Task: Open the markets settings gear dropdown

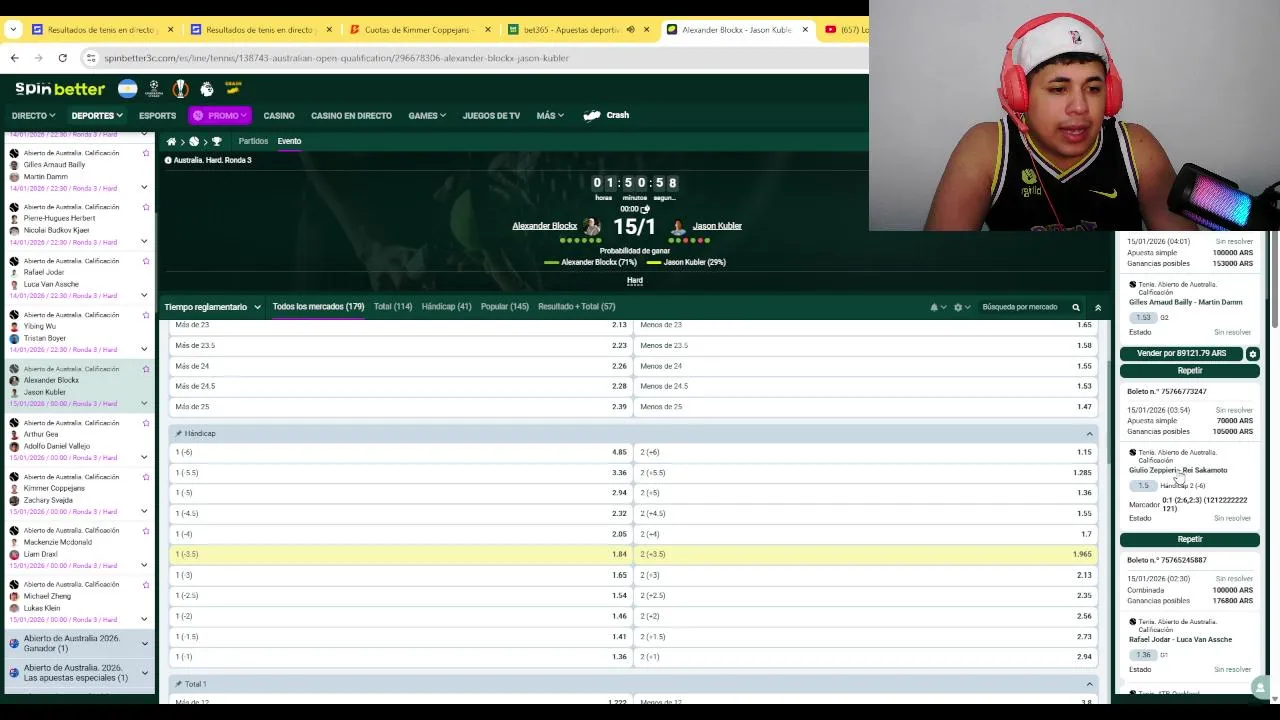Action: [x=962, y=307]
